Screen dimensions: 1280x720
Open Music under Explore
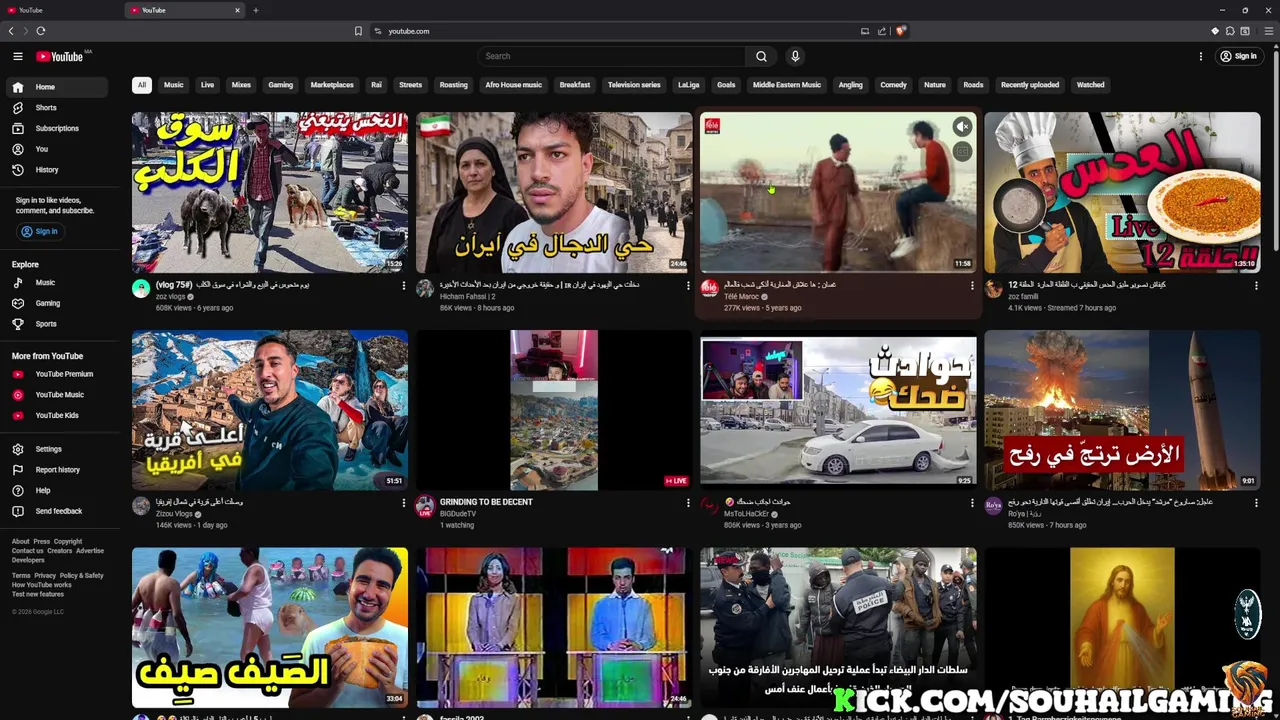pos(56,283)
